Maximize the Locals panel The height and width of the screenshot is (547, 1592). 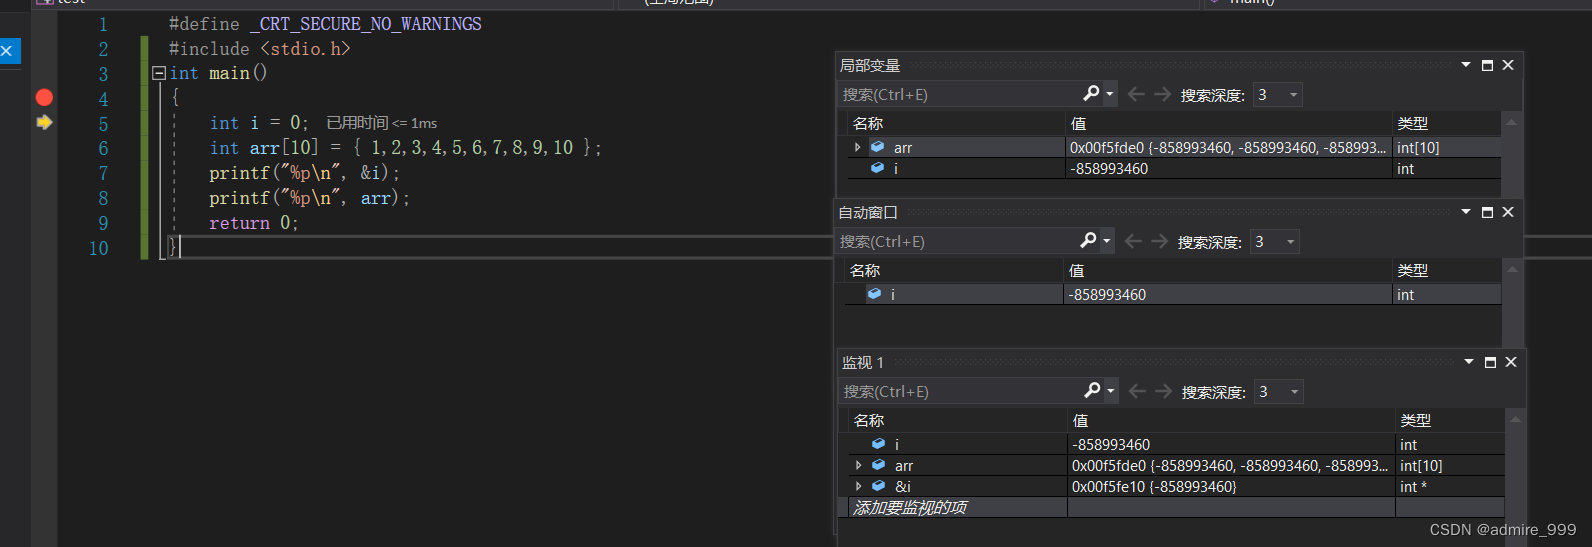click(1487, 65)
